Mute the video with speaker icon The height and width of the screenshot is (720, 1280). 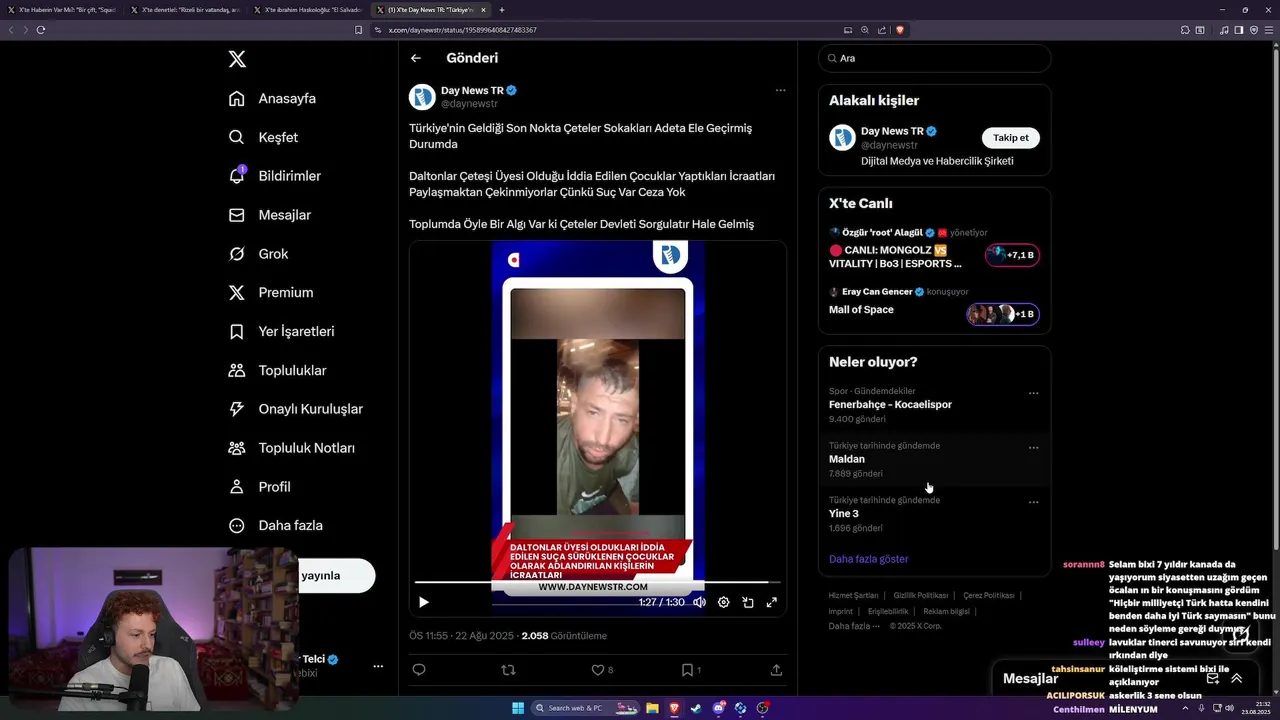(x=700, y=602)
